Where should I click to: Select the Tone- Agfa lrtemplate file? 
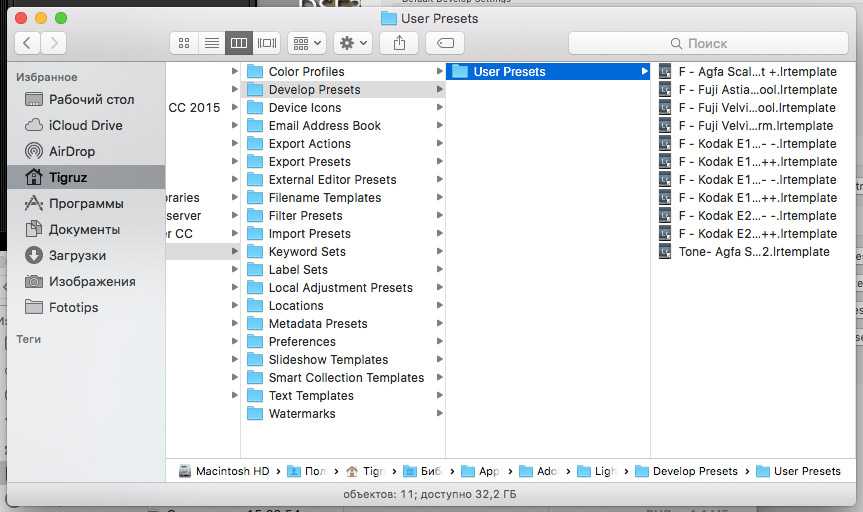pyautogui.click(x=753, y=251)
